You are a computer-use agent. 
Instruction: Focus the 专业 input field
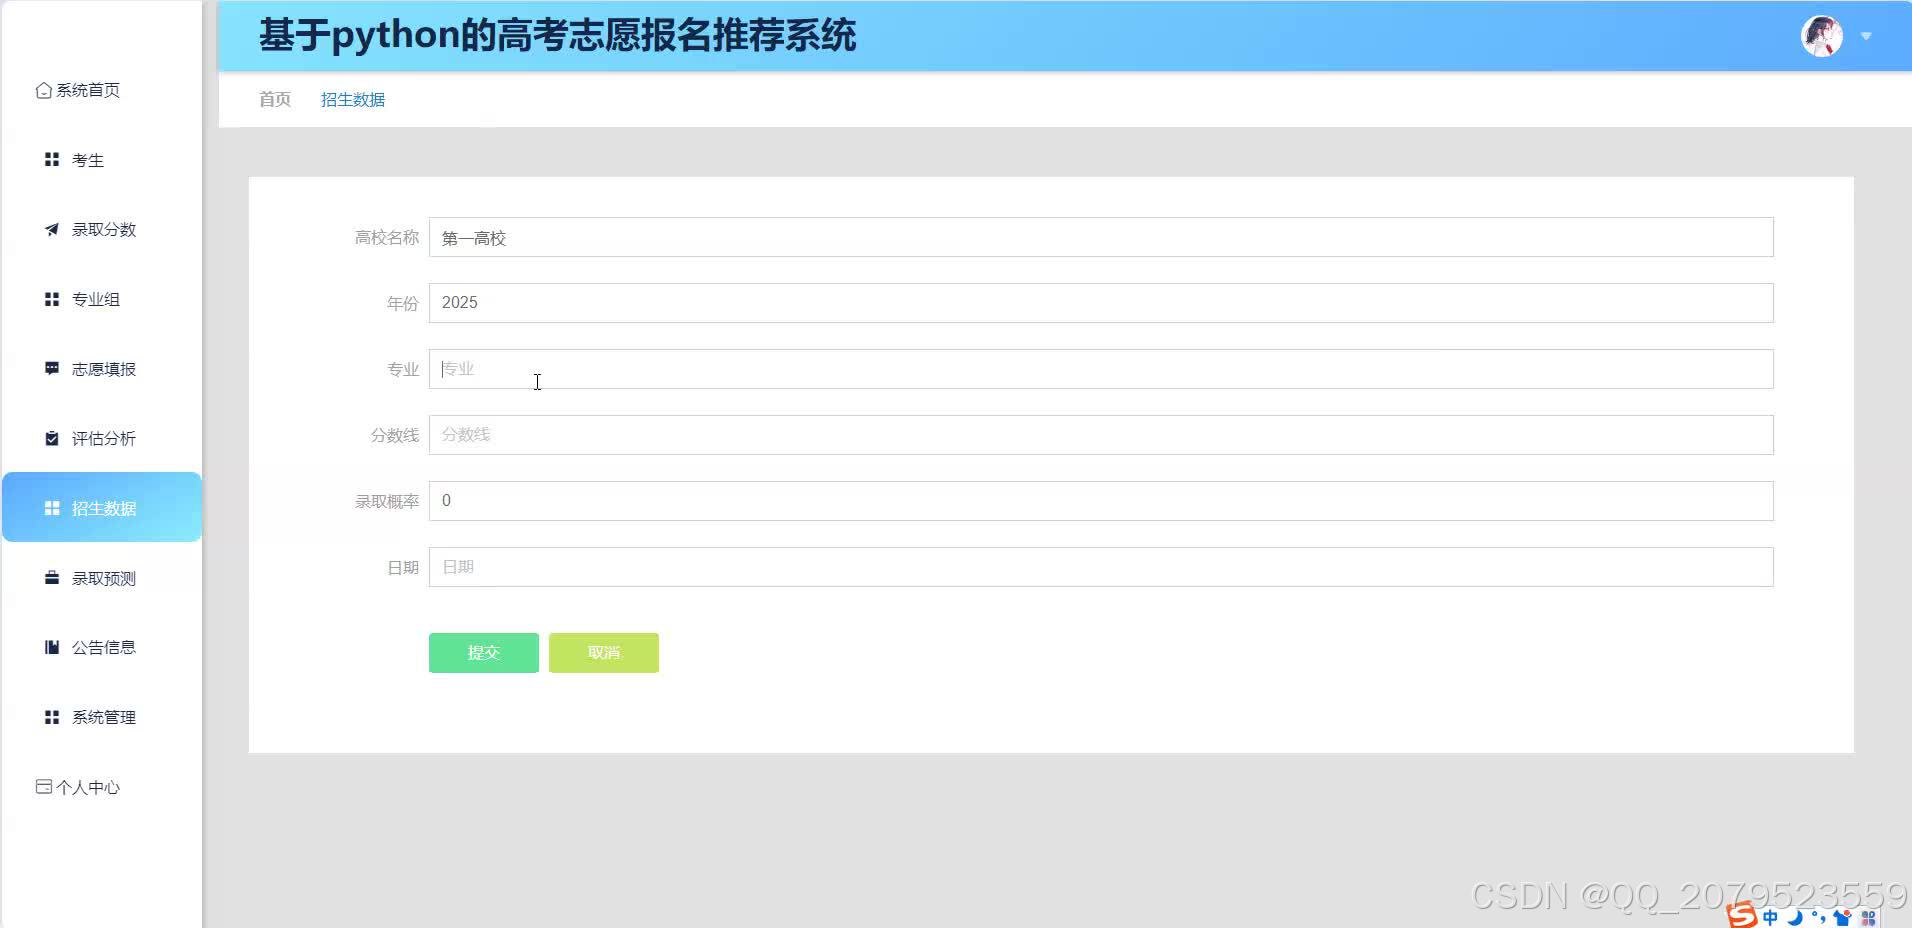pyautogui.click(x=1101, y=369)
